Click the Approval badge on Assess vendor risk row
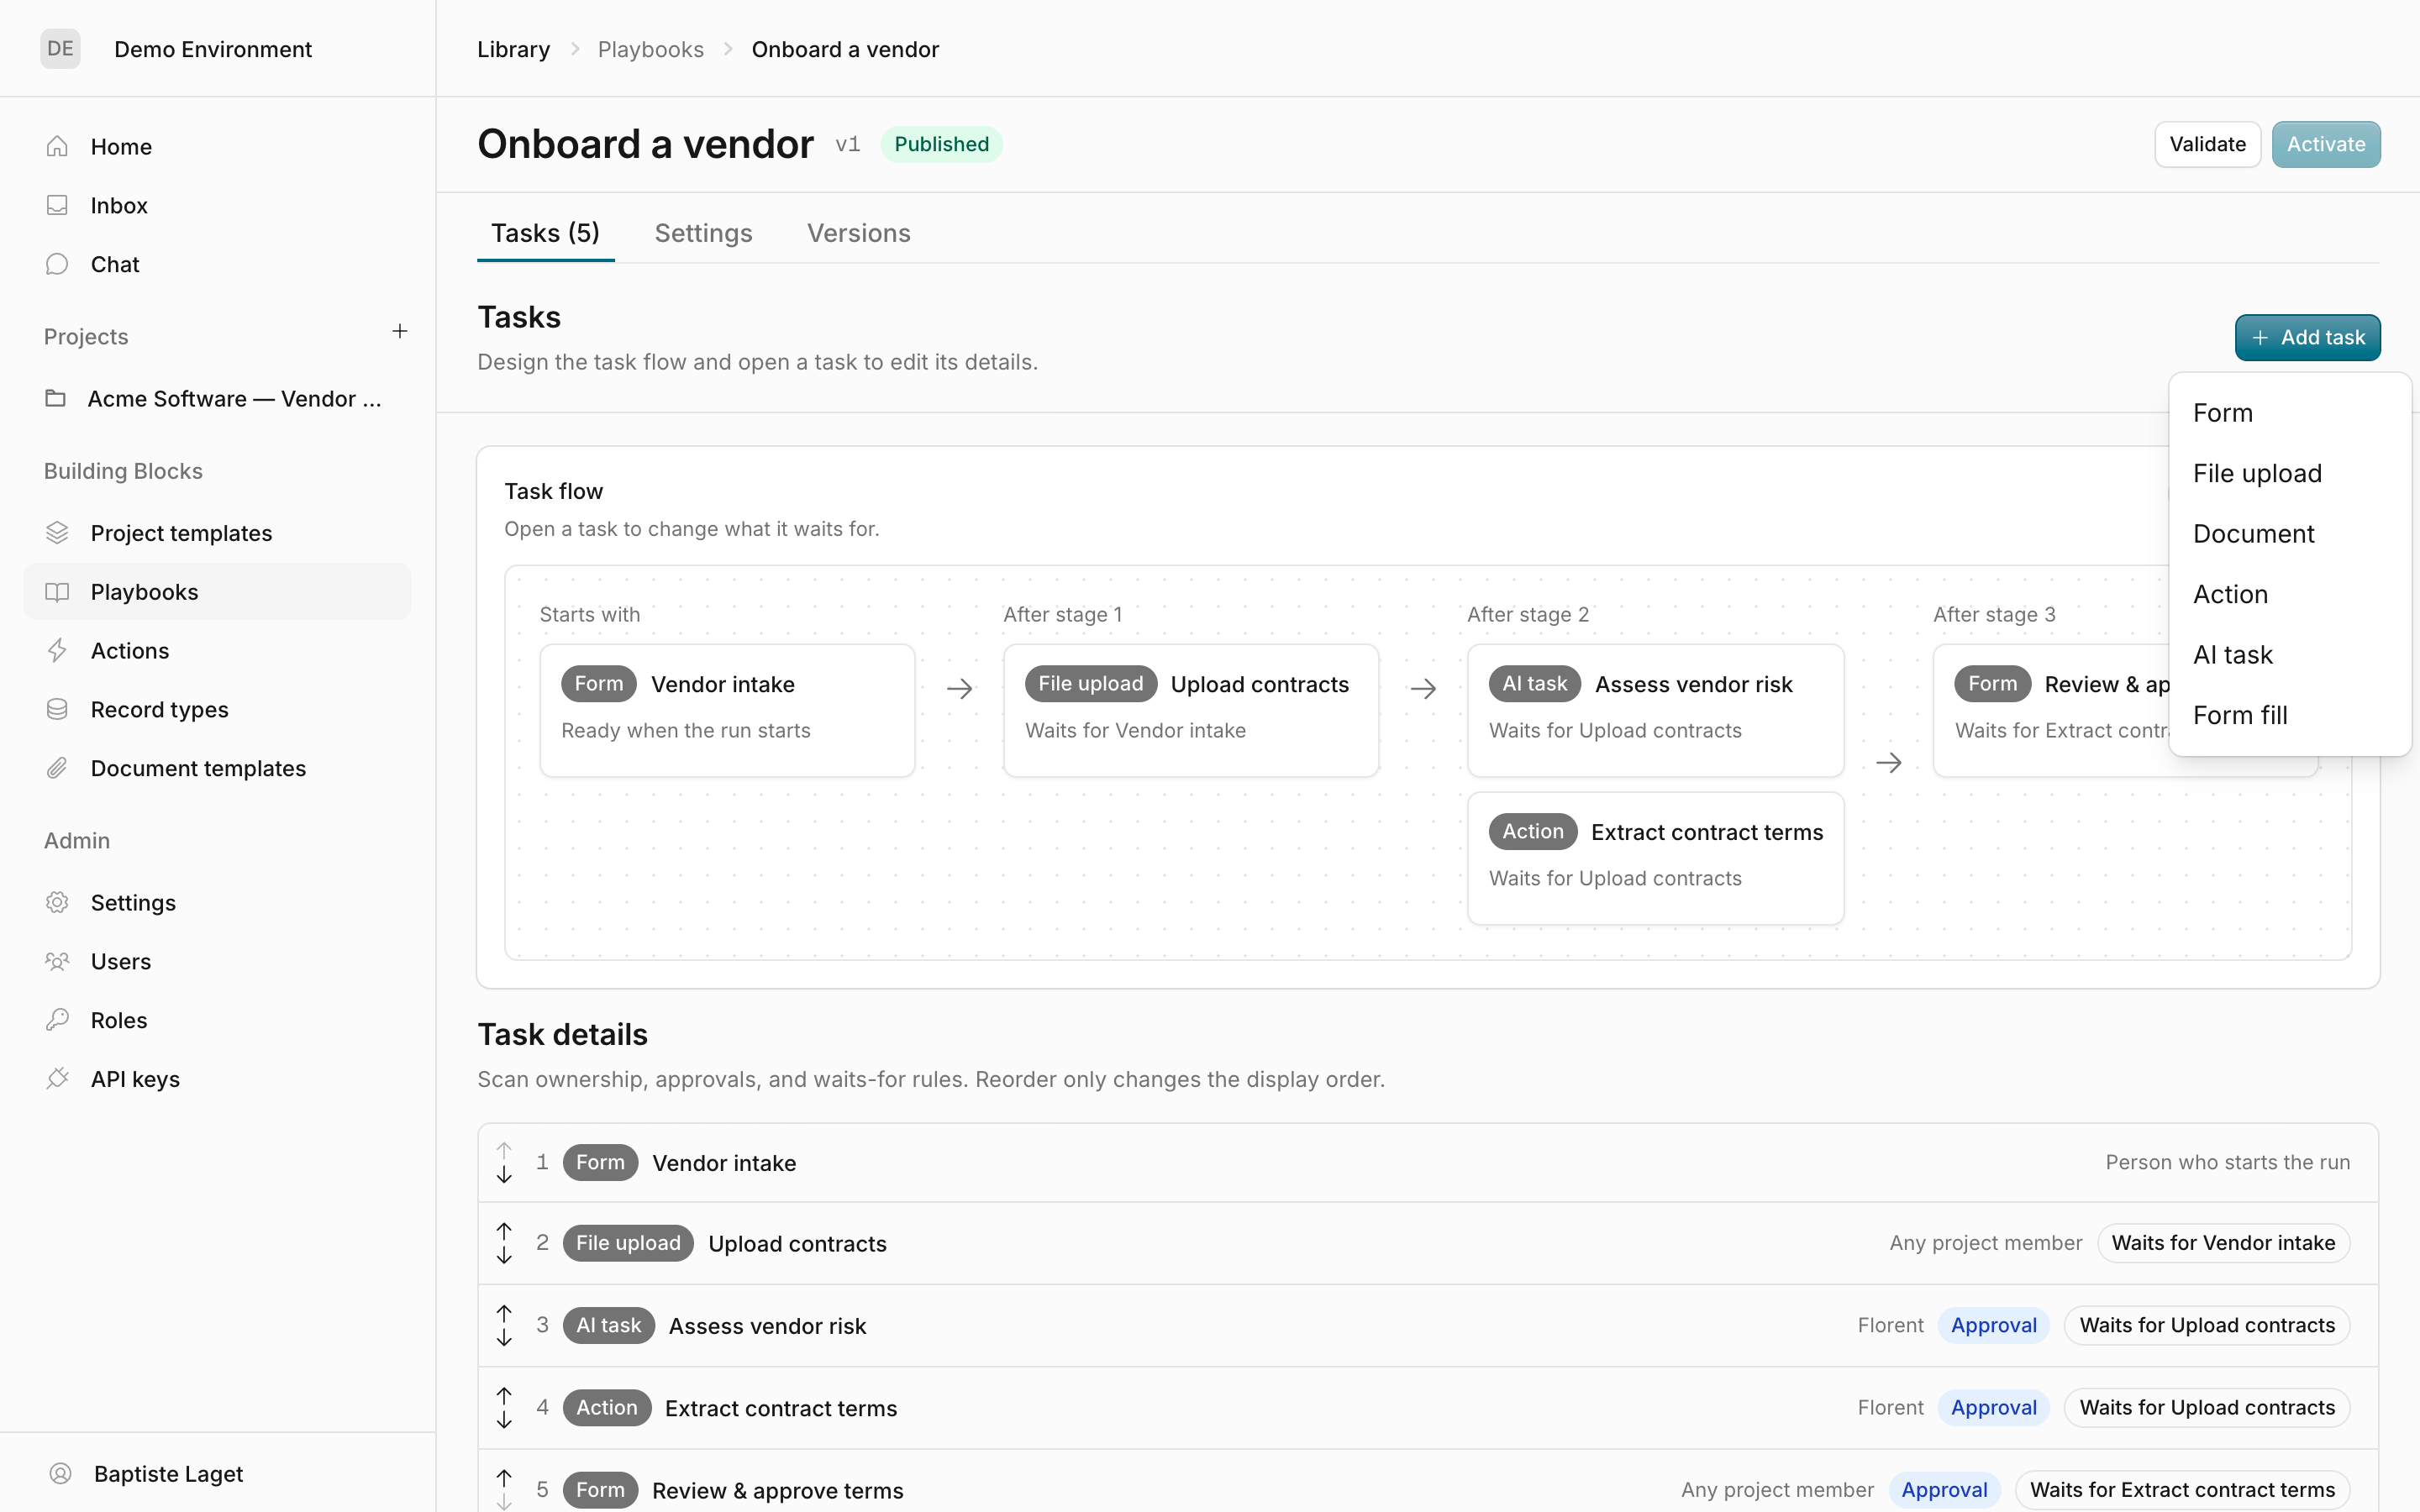This screenshot has width=2420, height=1512. (1993, 1325)
